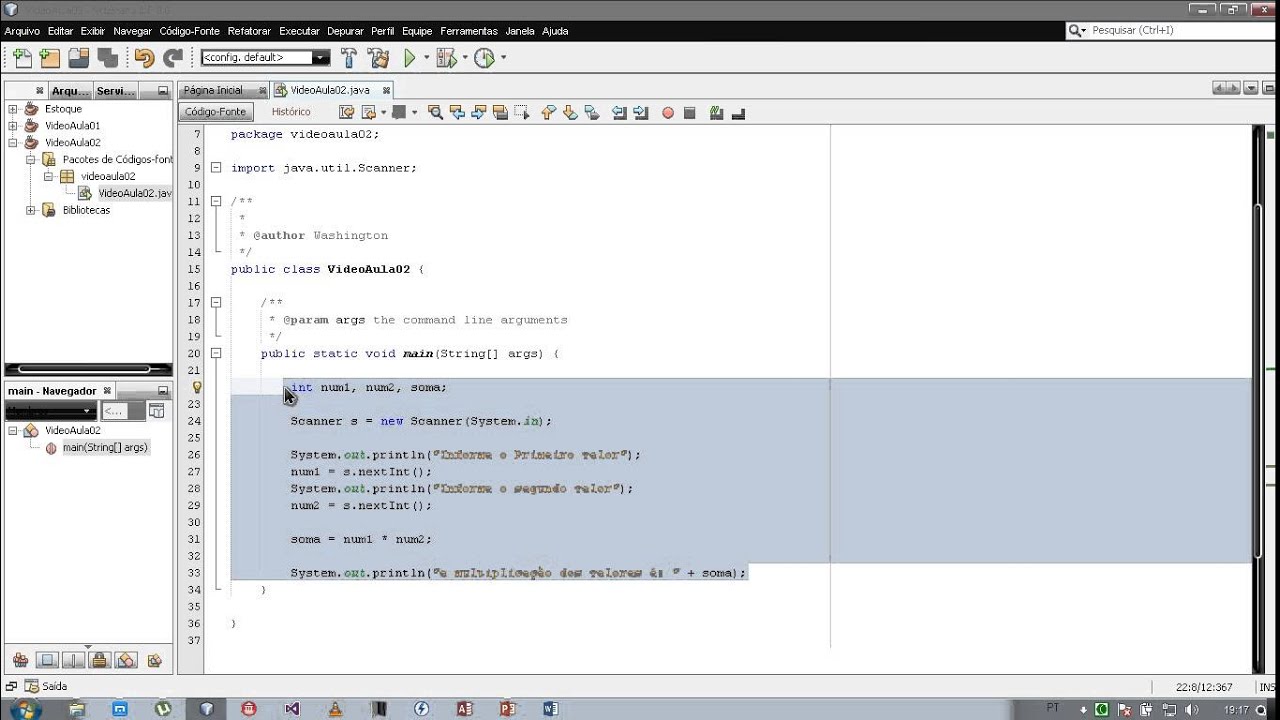Click the Build Project hammer icon
The width and height of the screenshot is (1280, 720).
tap(349, 58)
